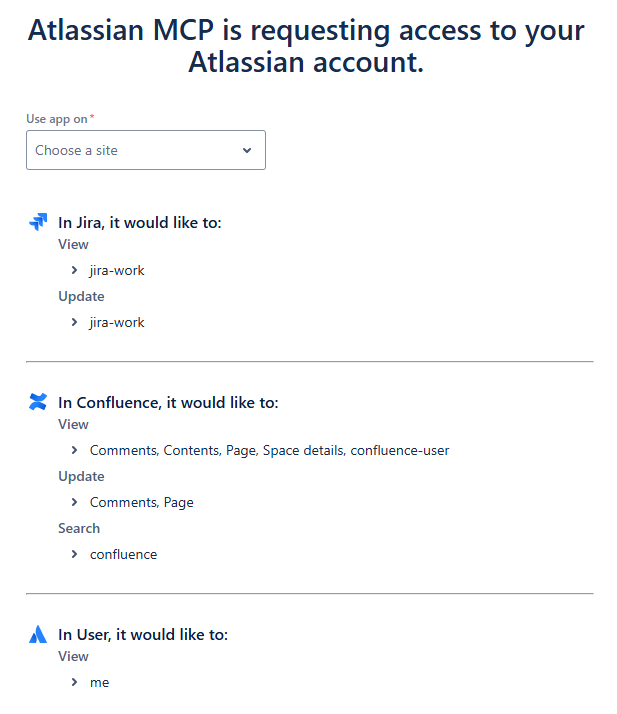Click the "me" scope text
The image size is (617, 714).
click(99, 682)
